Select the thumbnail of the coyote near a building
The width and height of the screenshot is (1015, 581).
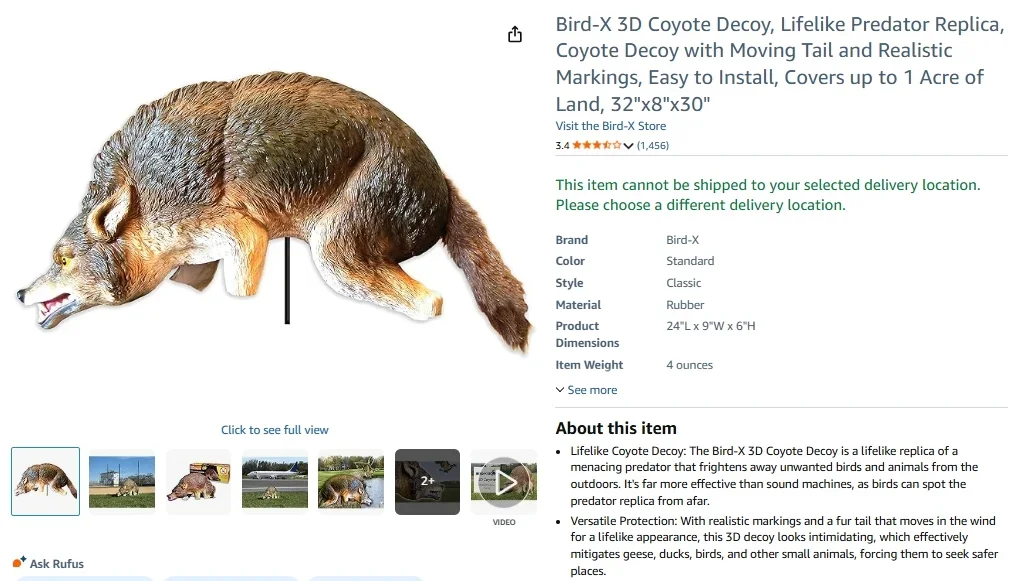click(122, 481)
